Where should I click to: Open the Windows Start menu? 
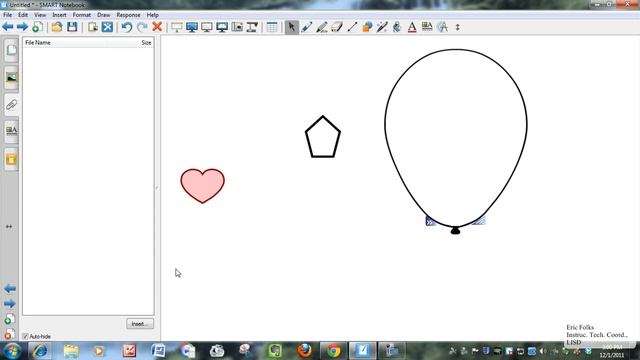(x=12, y=351)
